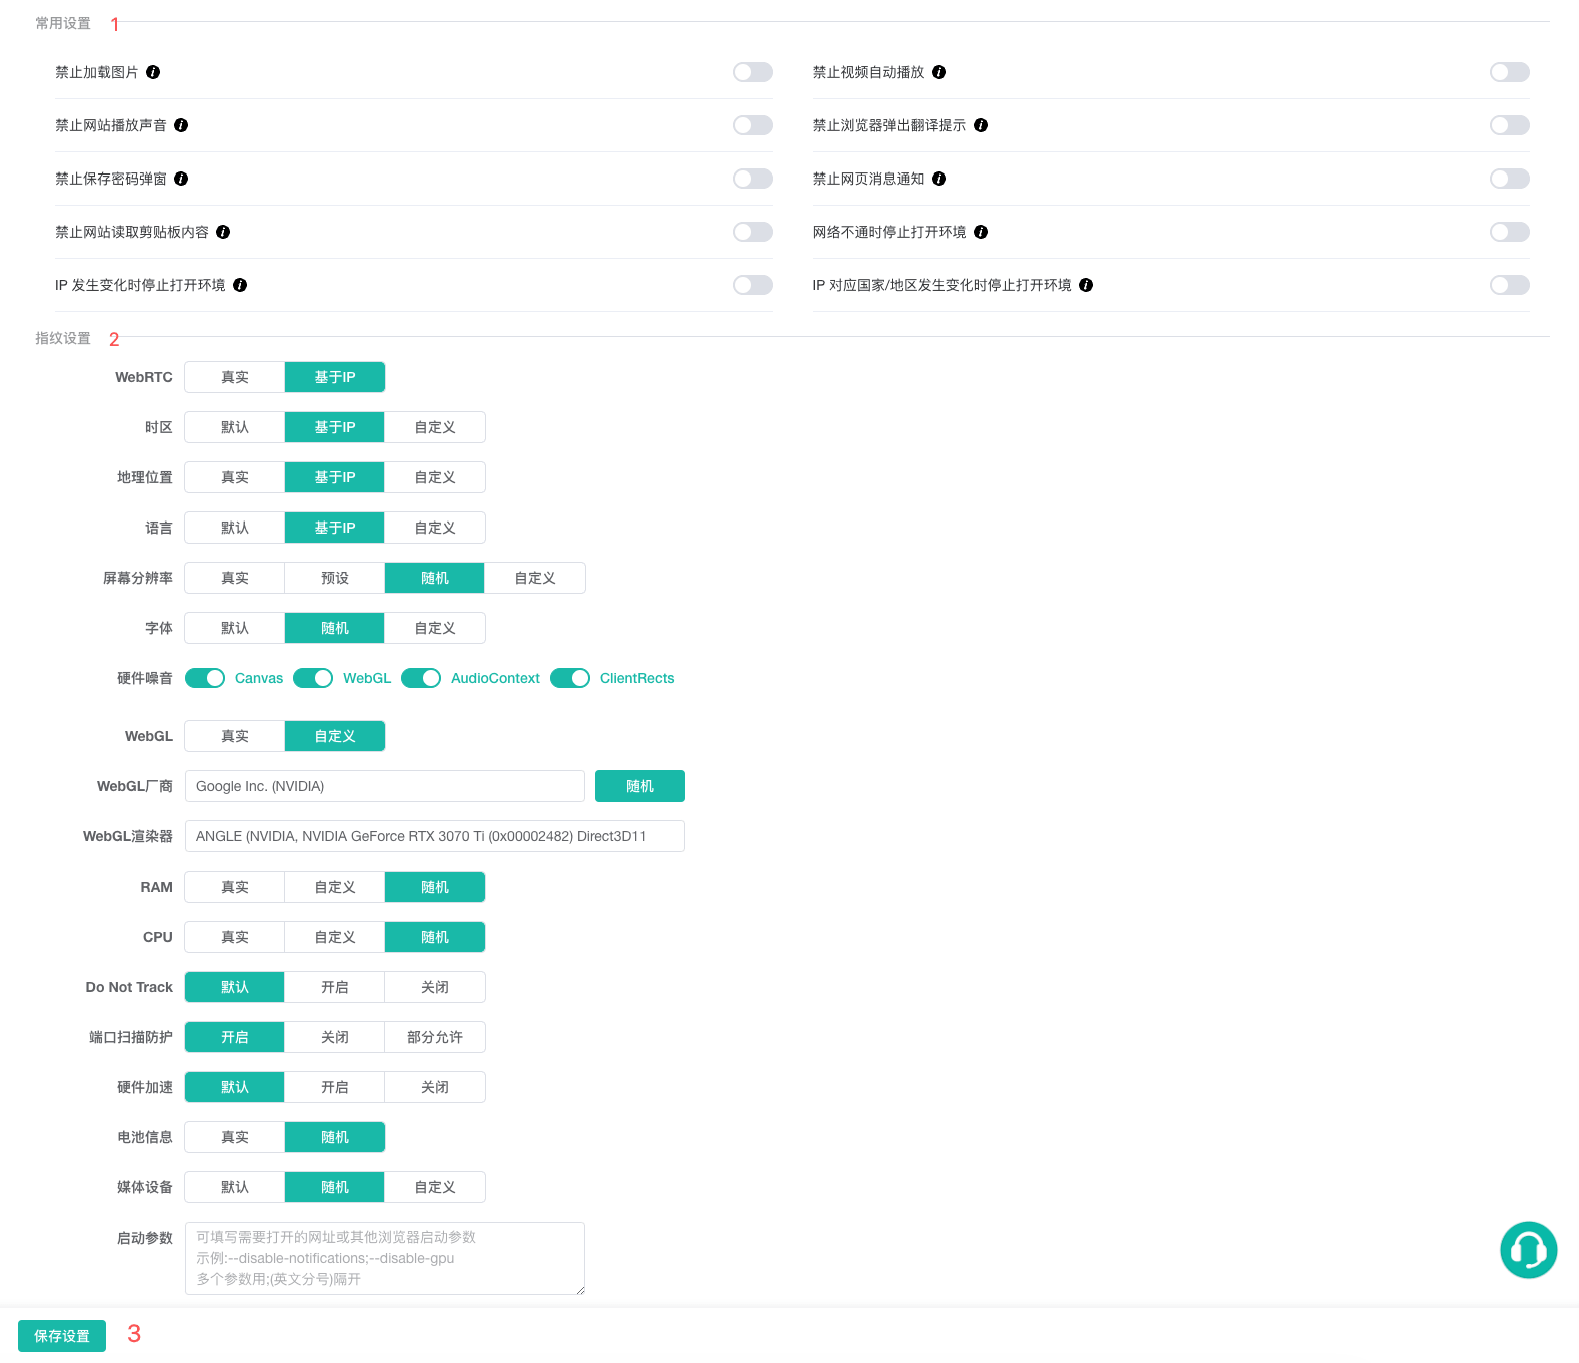The width and height of the screenshot is (1579, 1363).
Task: Toggle 网络不通时停止打开环境 switch
Action: point(1510,232)
